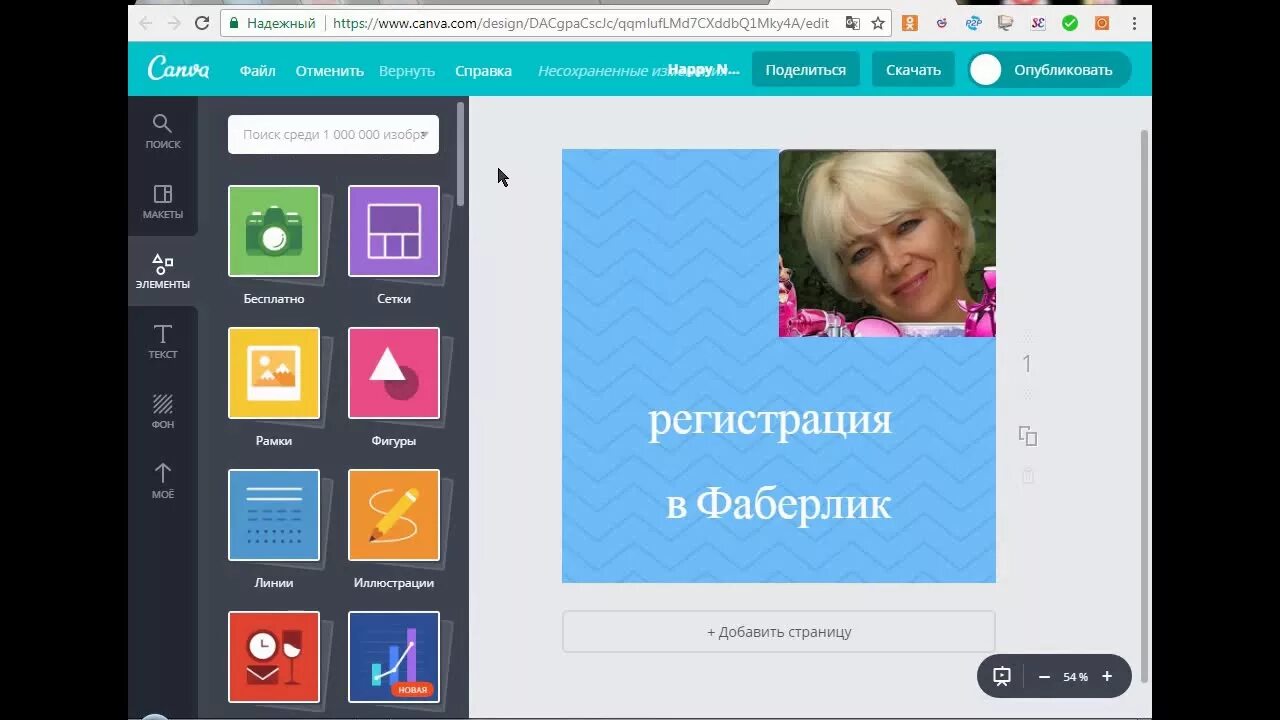
Task: Open the Grids (Сетки) category
Action: tap(394, 231)
